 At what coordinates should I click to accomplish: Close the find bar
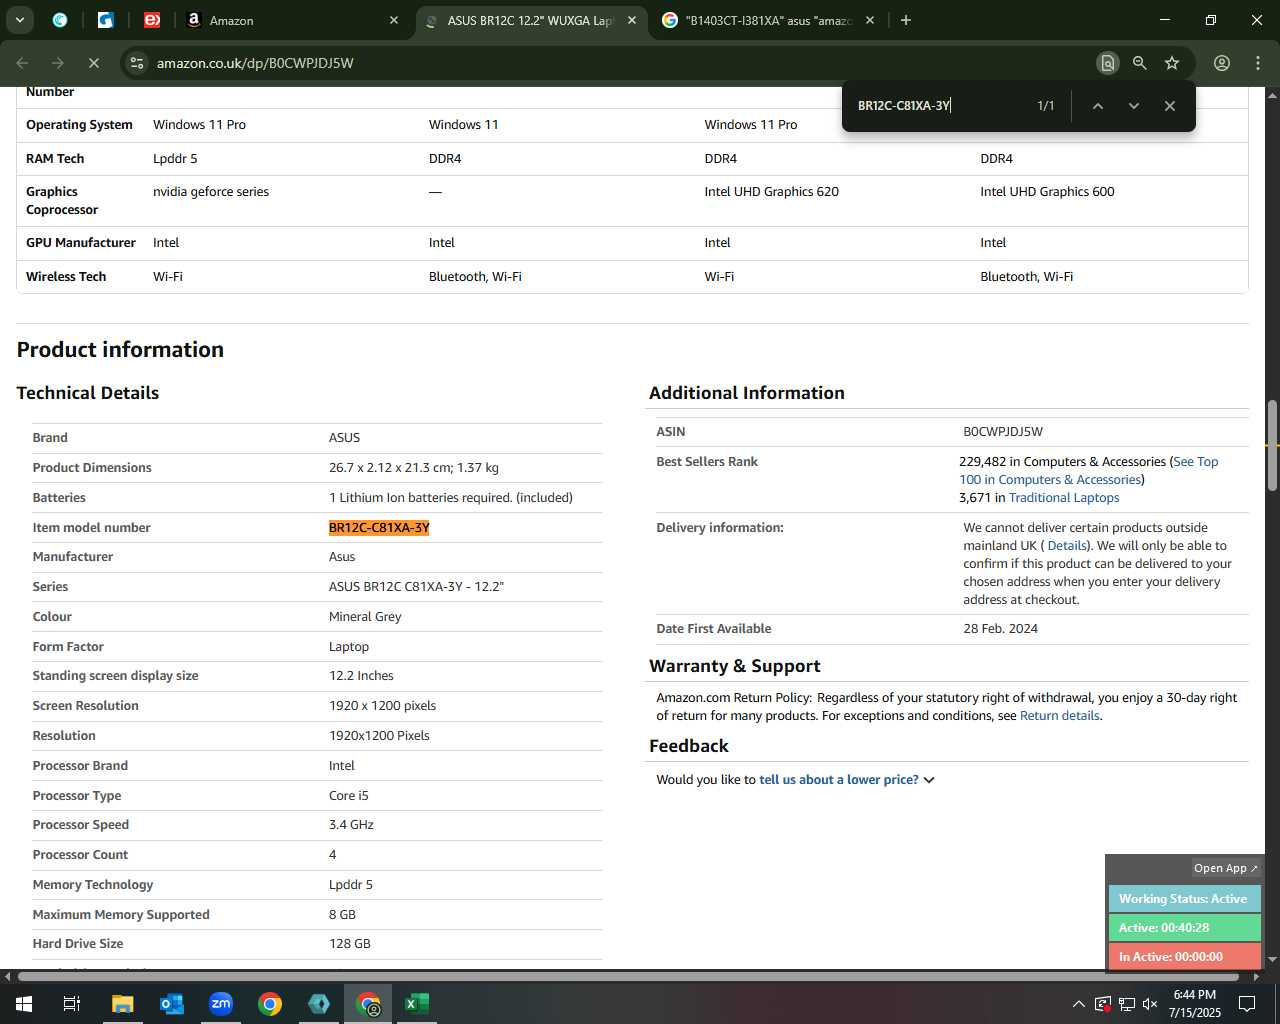1169,106
